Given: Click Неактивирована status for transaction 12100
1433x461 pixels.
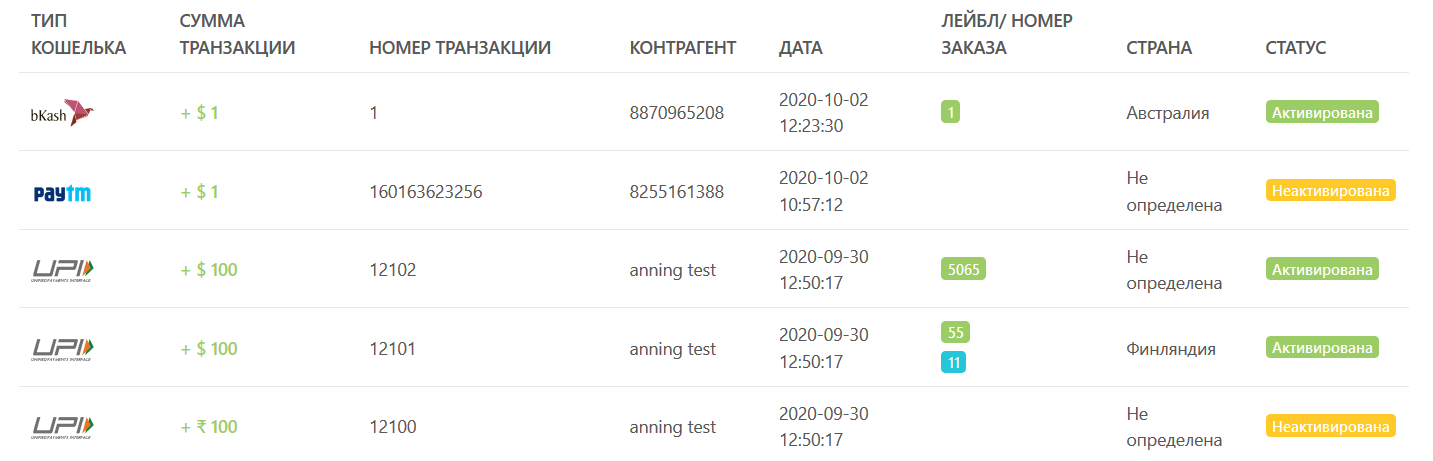Looking at the screenshot, I should 1330,426.
